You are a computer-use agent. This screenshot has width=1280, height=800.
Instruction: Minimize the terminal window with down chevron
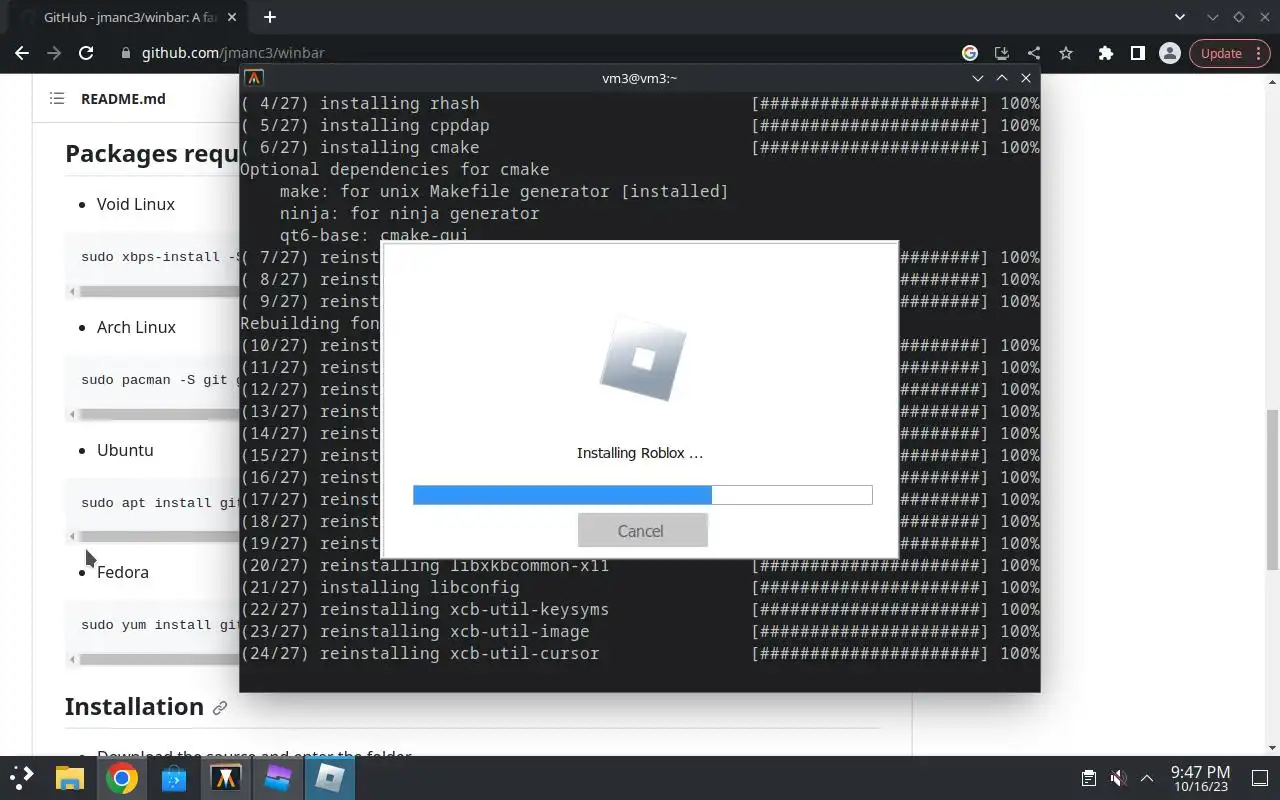[978, 78]
